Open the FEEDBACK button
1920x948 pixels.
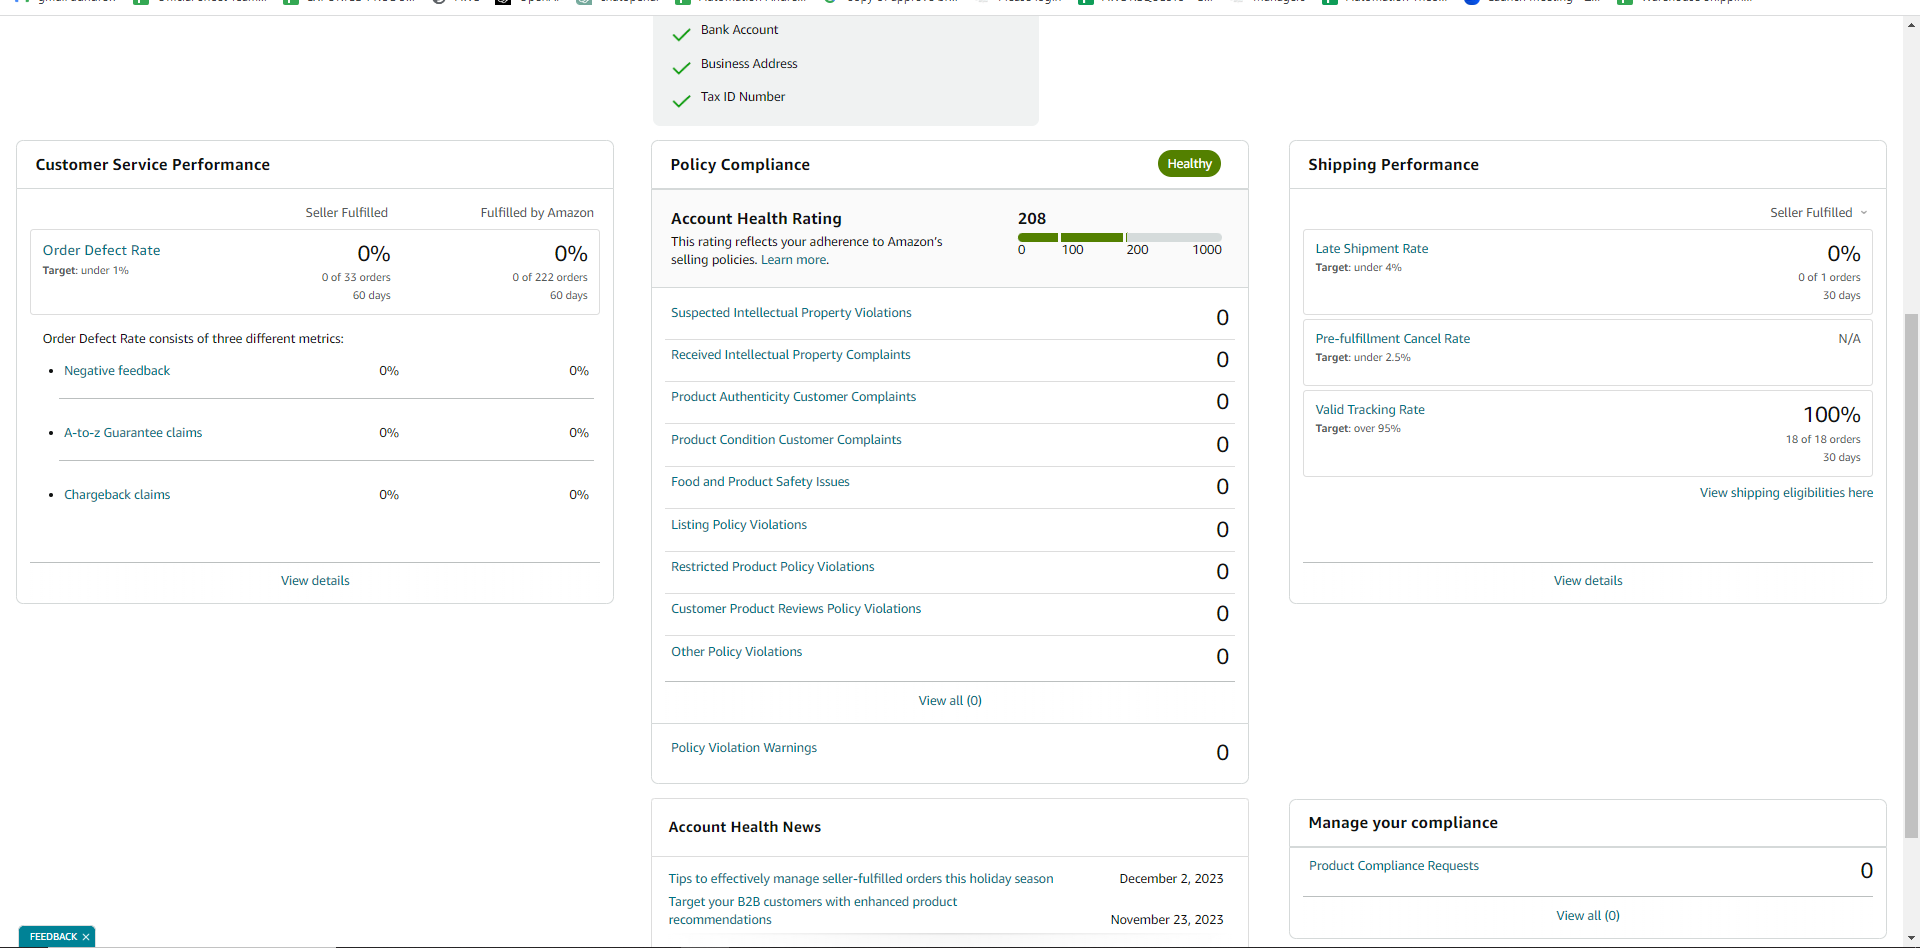click(x=53, y=937)
